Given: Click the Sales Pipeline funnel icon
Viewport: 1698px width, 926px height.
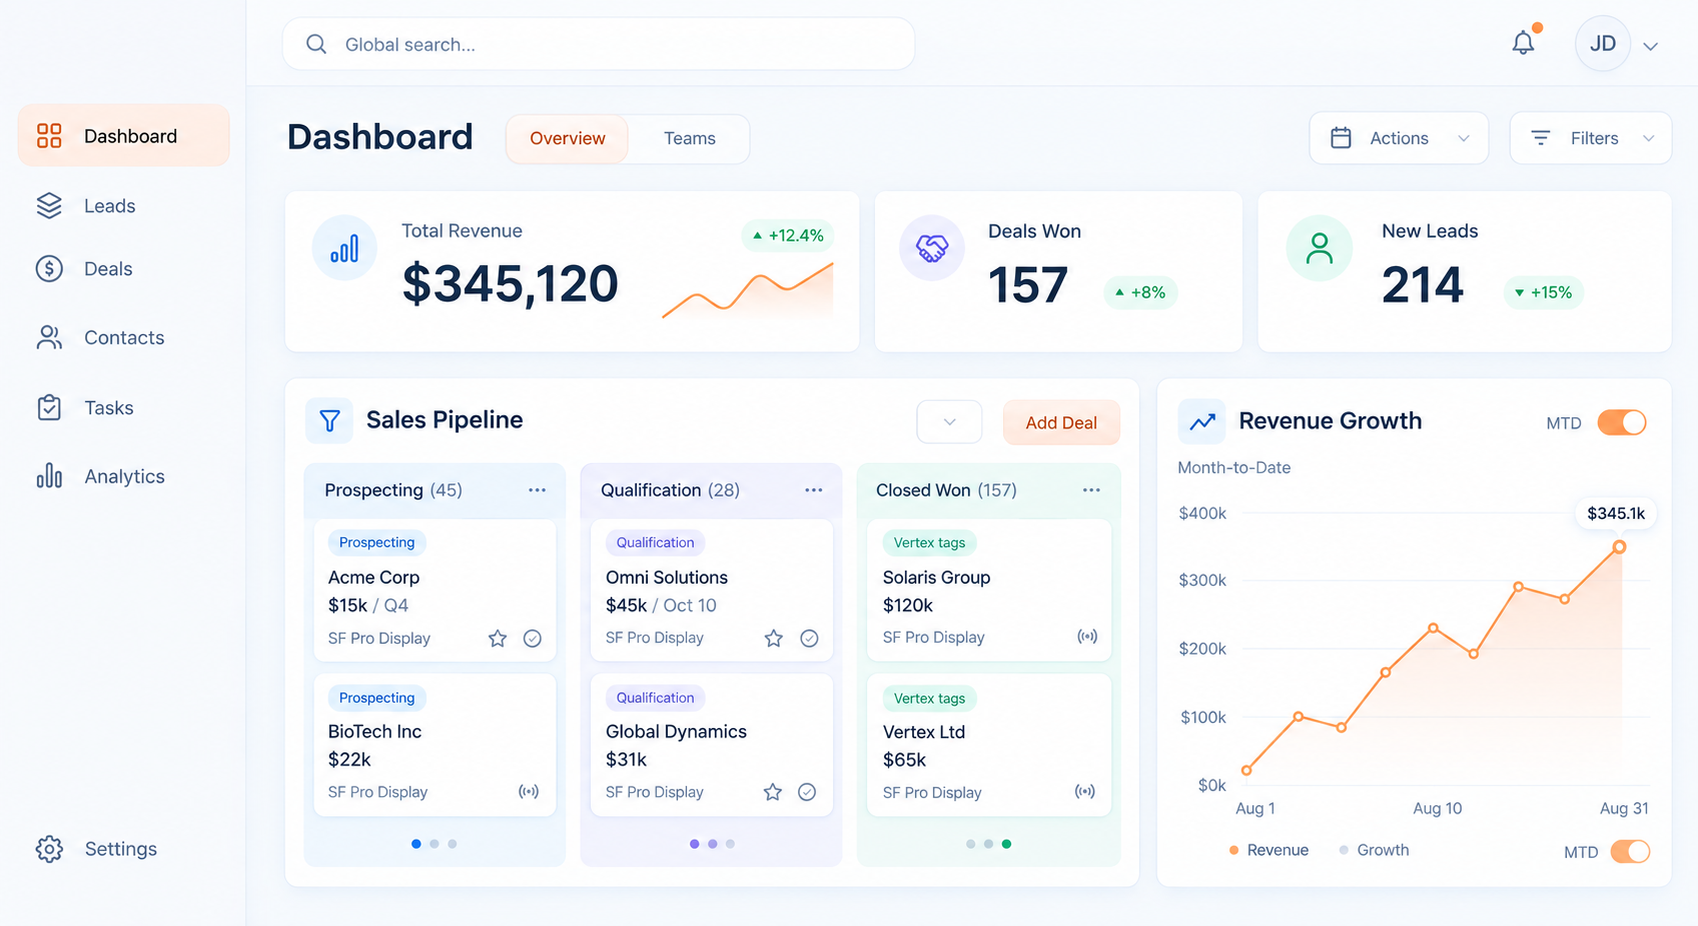Looking at the screenshot, I should pyautogui.click(x=329, y=420).
